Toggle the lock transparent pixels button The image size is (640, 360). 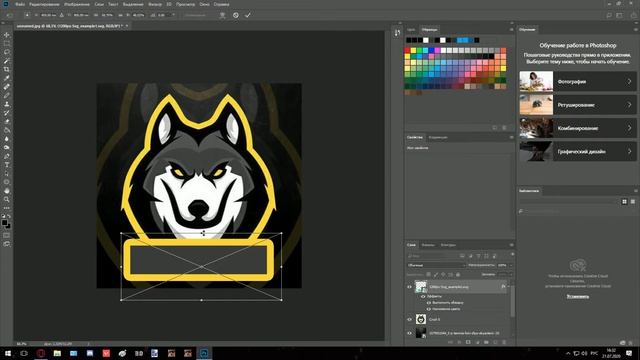tap(429, 275)
